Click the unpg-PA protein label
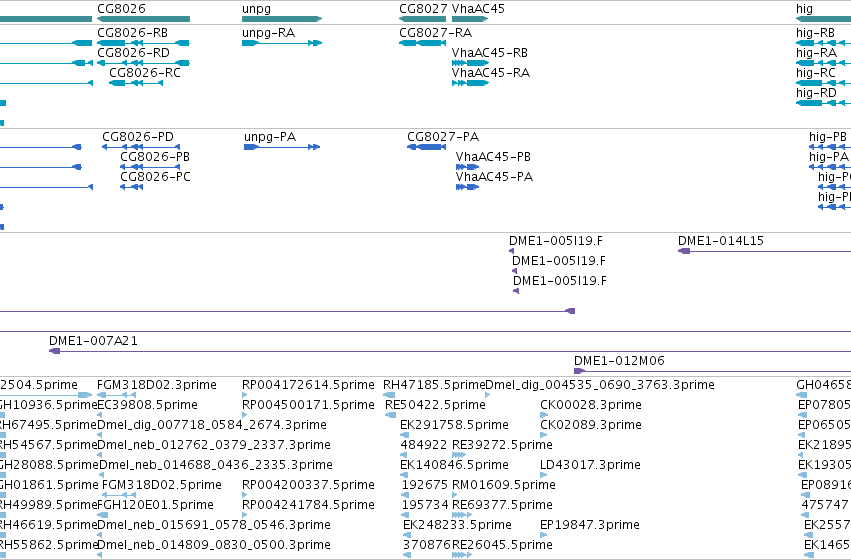851x560 pixels. tap(270, 137)
